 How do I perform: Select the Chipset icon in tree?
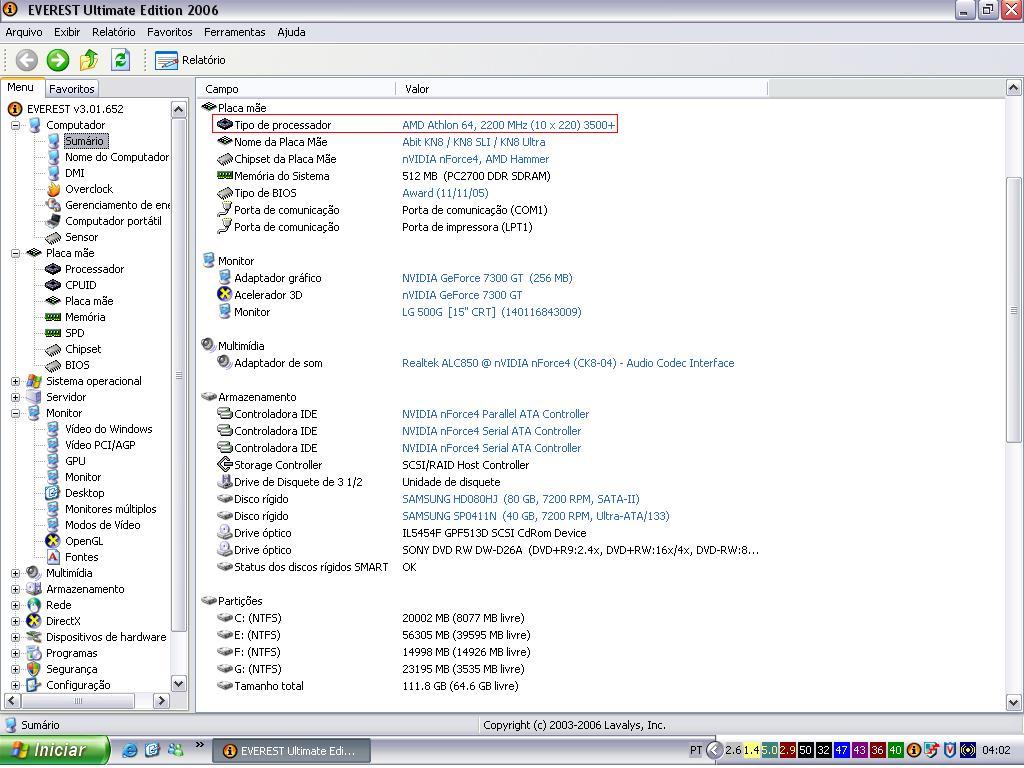pos(54,349)
